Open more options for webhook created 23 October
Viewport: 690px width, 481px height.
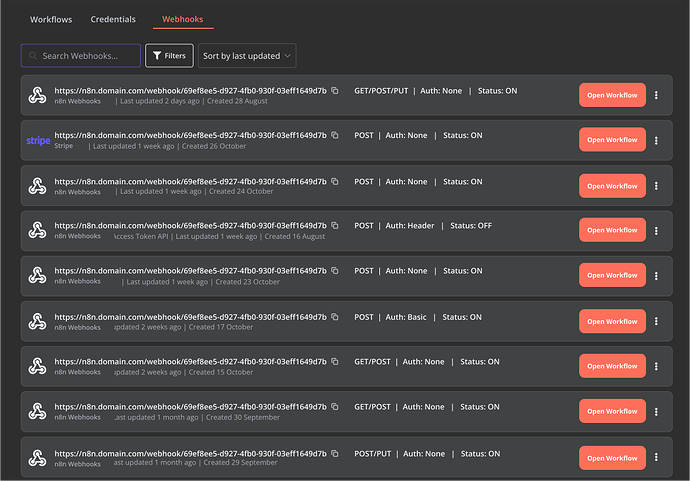(x=656, y=276)
